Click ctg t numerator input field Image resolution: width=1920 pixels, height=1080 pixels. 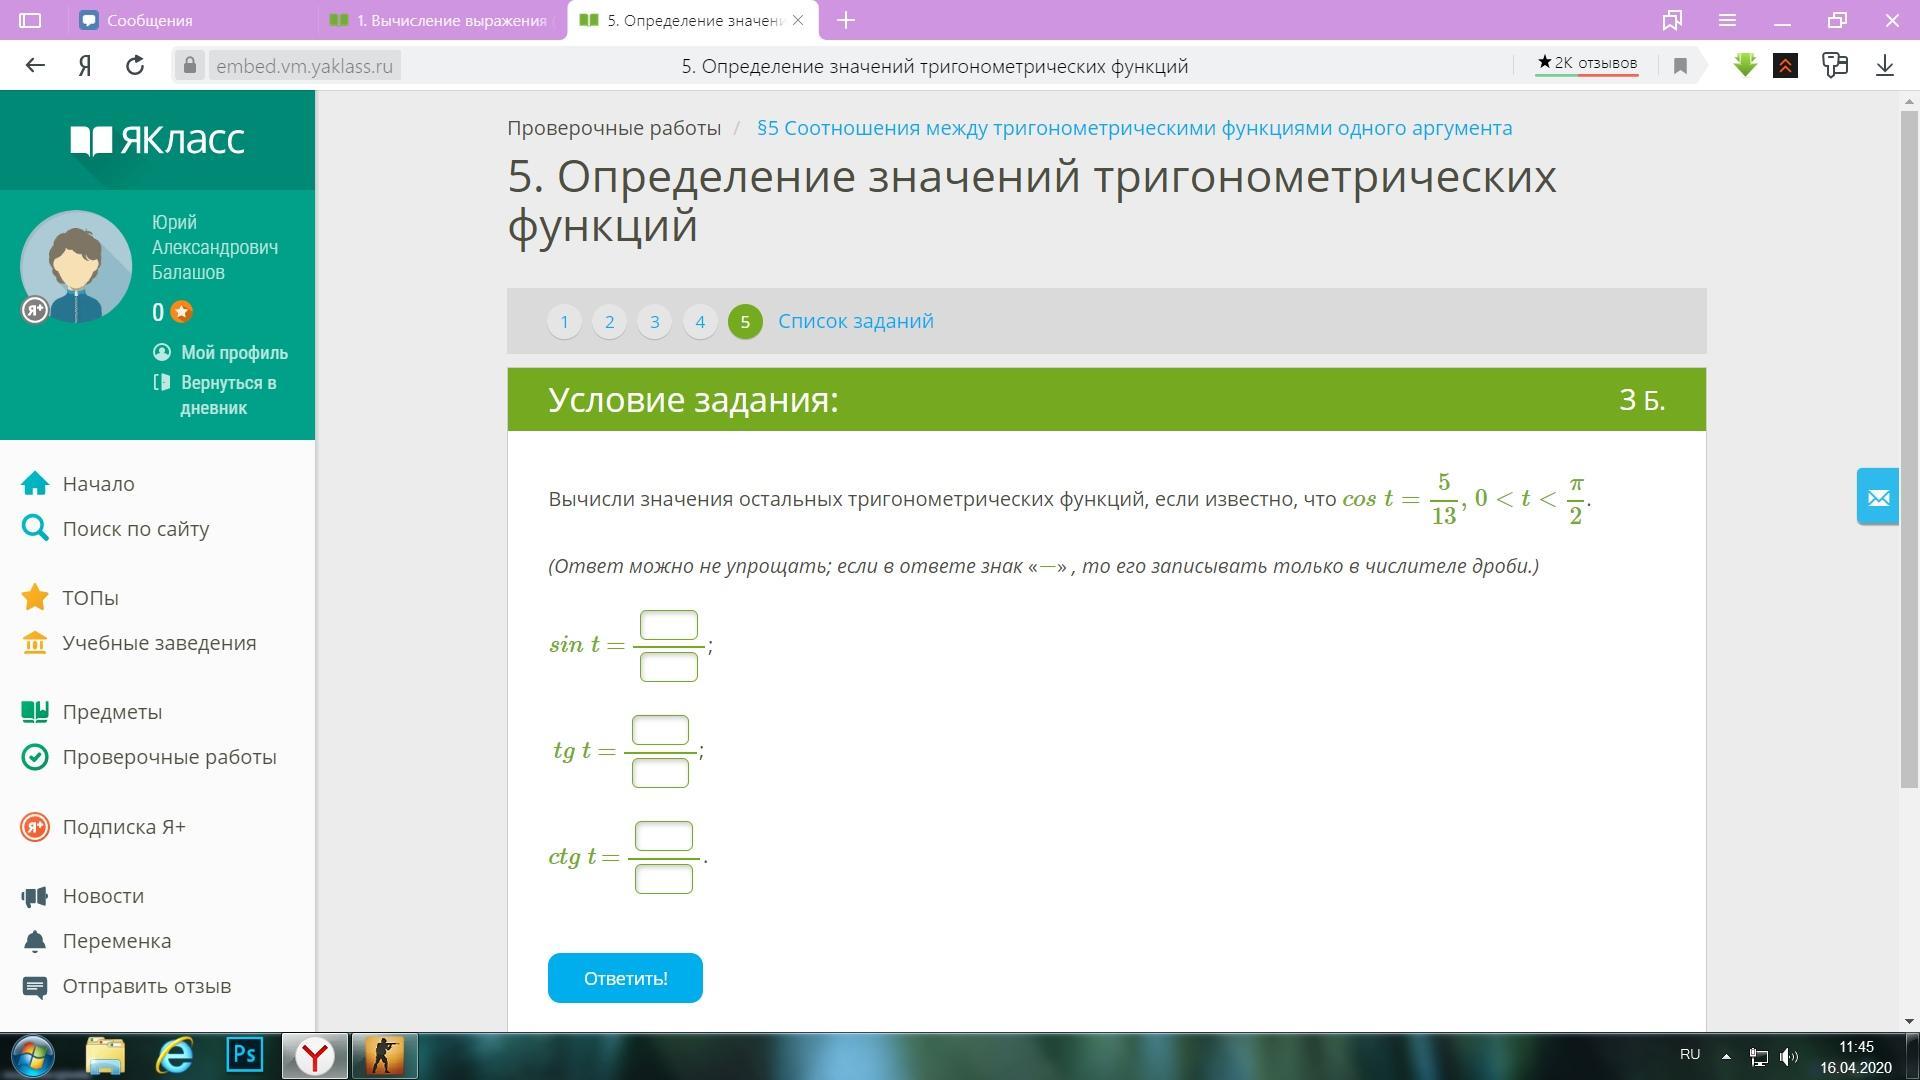(x=663, y=836)
